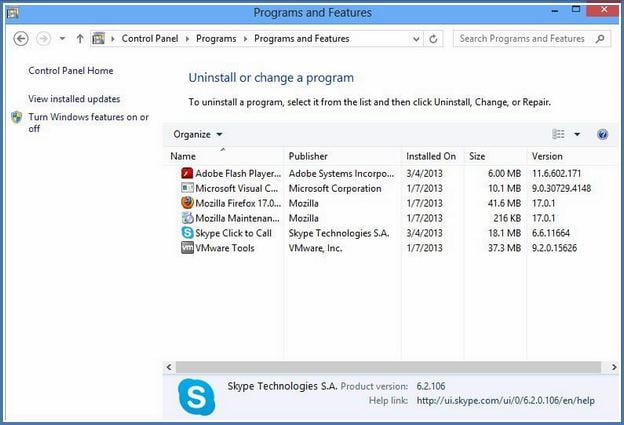The height and width of the screenshot is (425, 624).
Task: Click the Skype Click to Call icon
Action: [x=187, y=232]
